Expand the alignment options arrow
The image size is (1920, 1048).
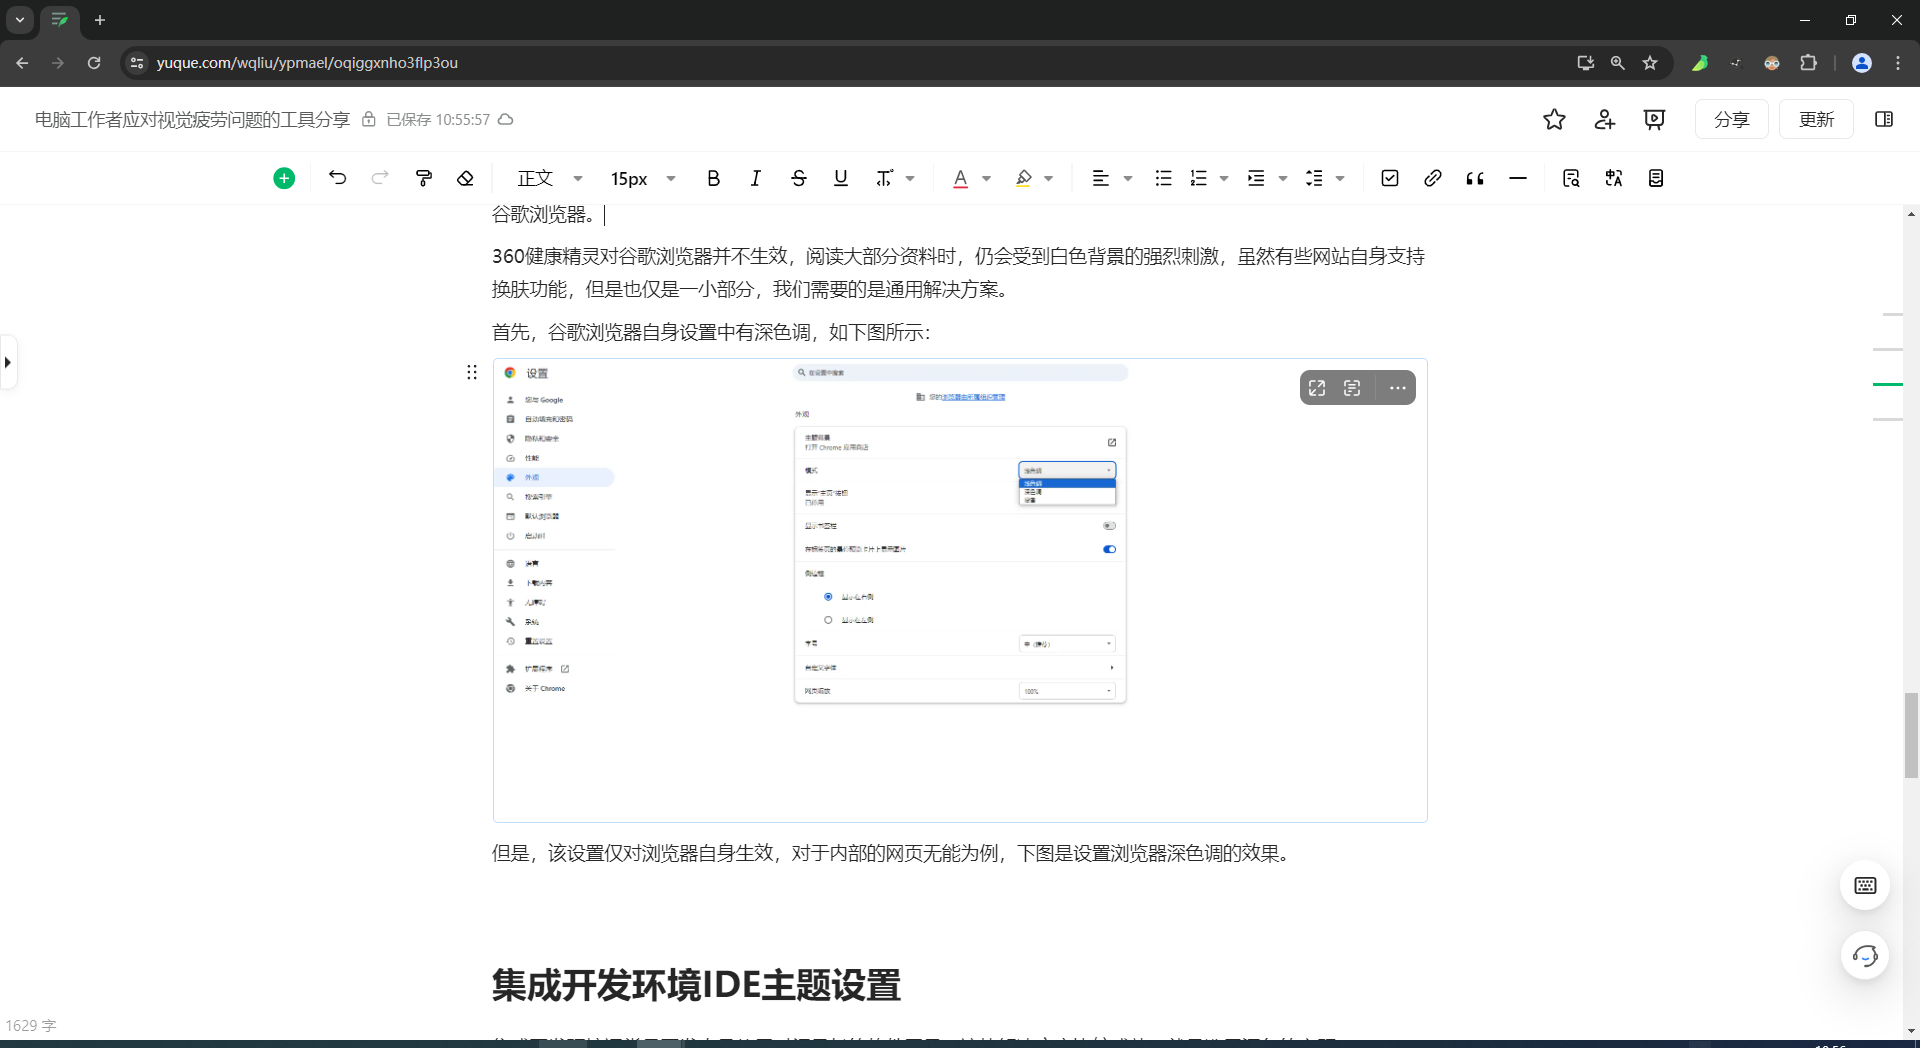click(1128, 178)
